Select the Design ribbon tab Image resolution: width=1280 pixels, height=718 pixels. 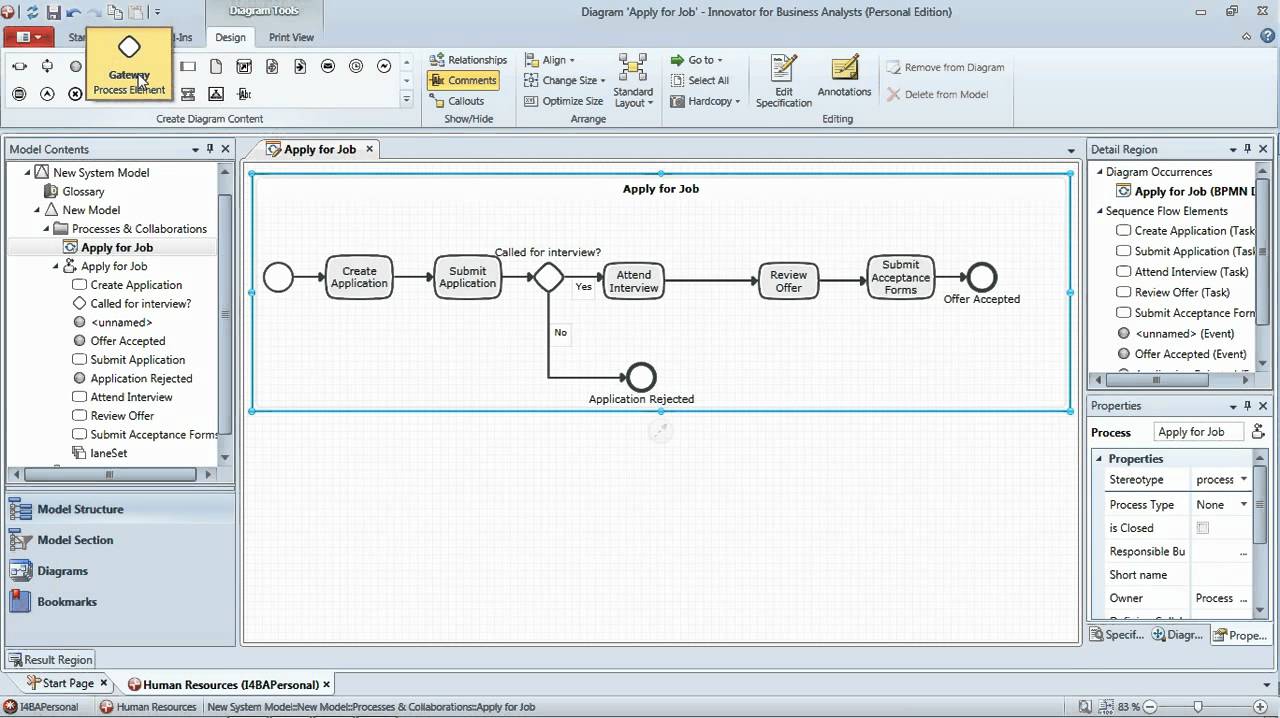(230, 37)
